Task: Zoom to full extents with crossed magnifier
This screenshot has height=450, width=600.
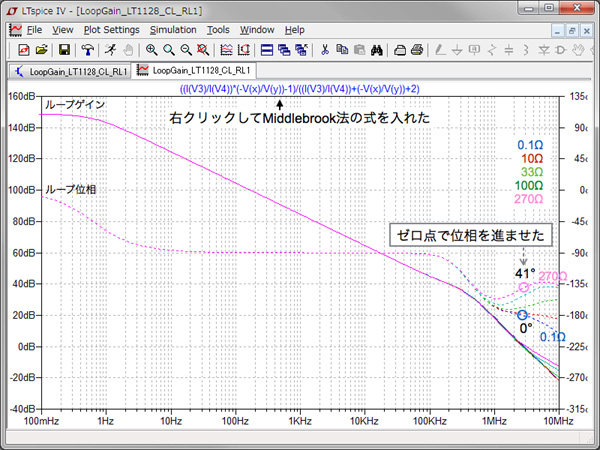Action: point(204,49)
